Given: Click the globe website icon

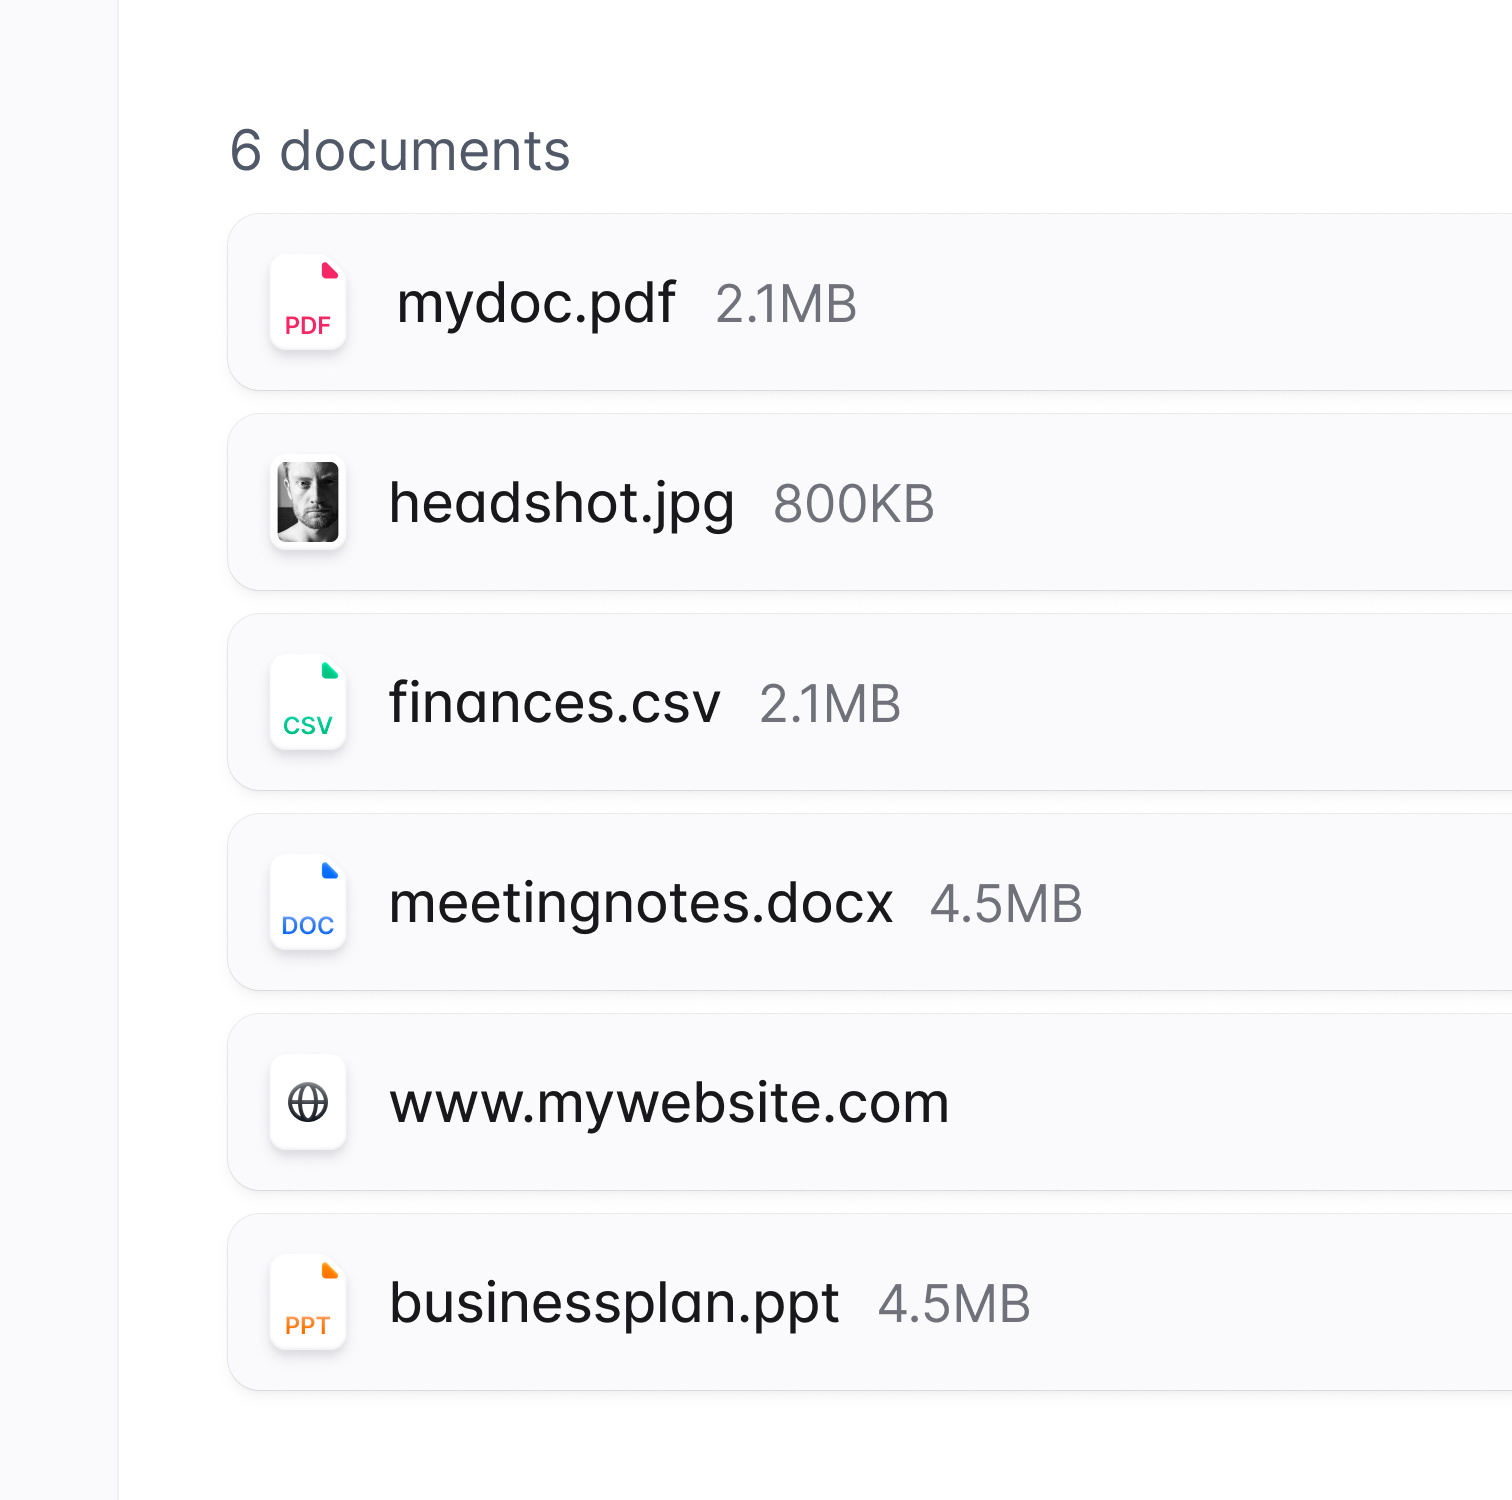Looking at the screenshot, I should [x=308, y=1102].
